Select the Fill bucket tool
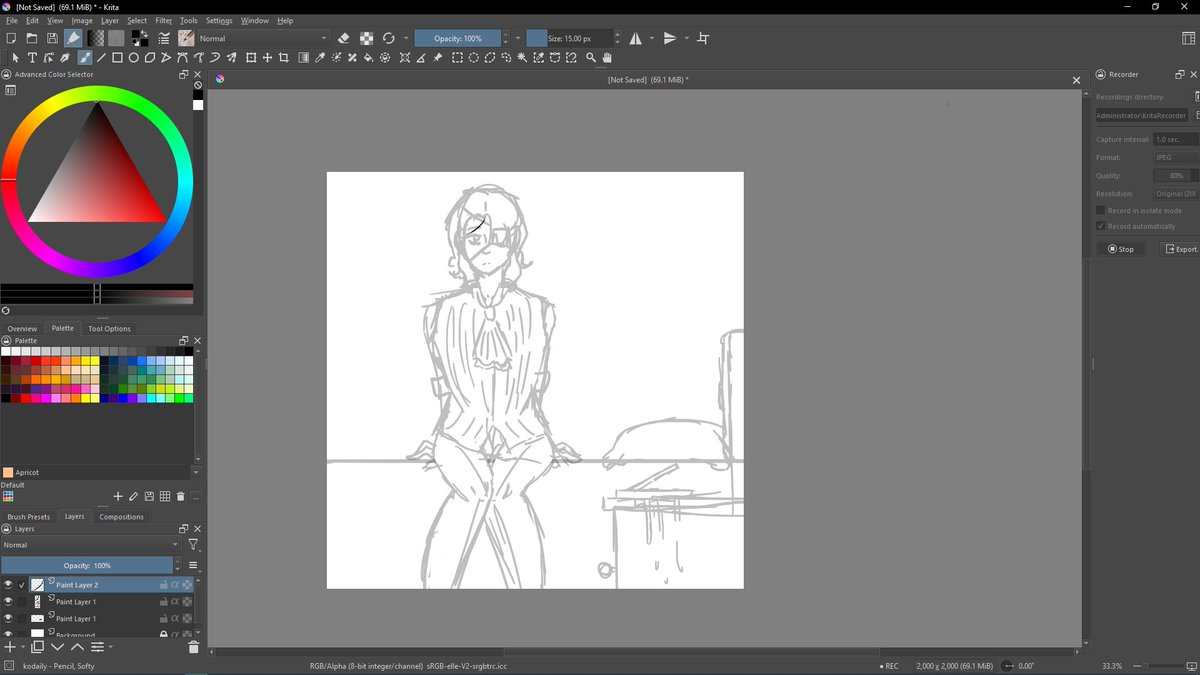Screen dimensions: 1200x675 [368, 58]
